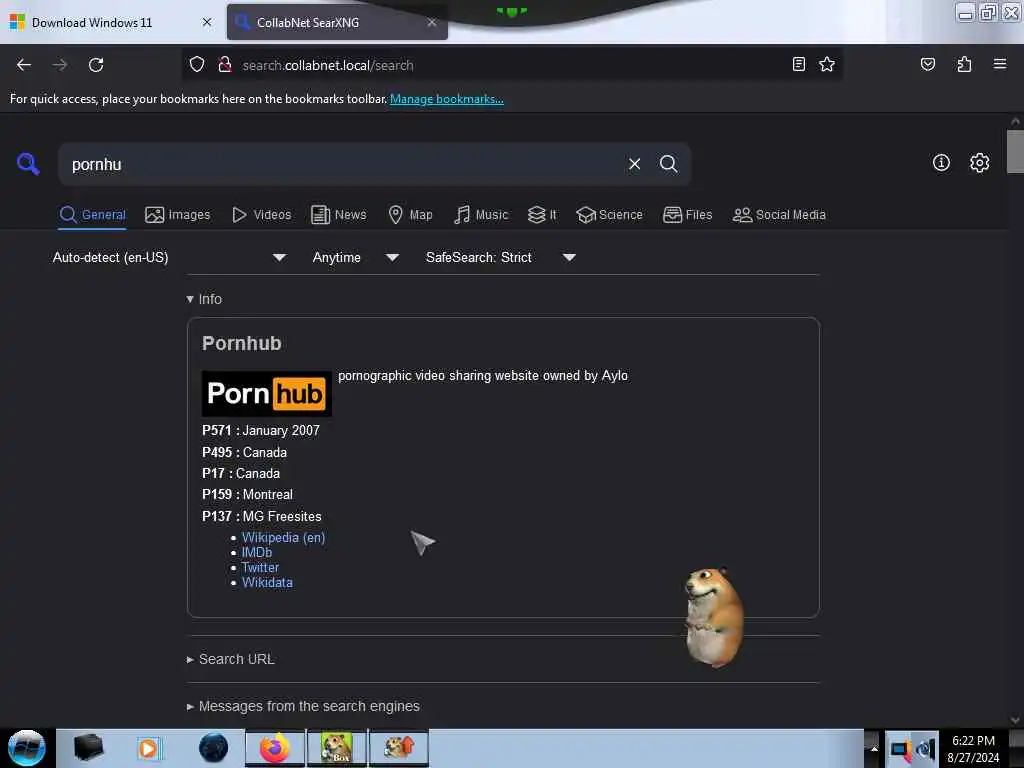This screenshot has width=1024, height=768.
Task: Collapse the Info section
Action: [x=204, y=299]
